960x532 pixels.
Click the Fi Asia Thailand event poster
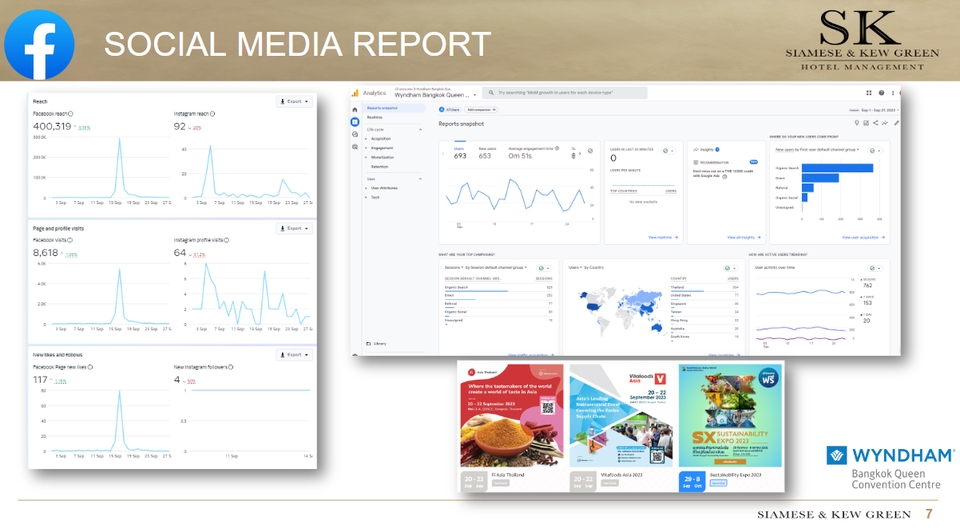tap(512, 416)
